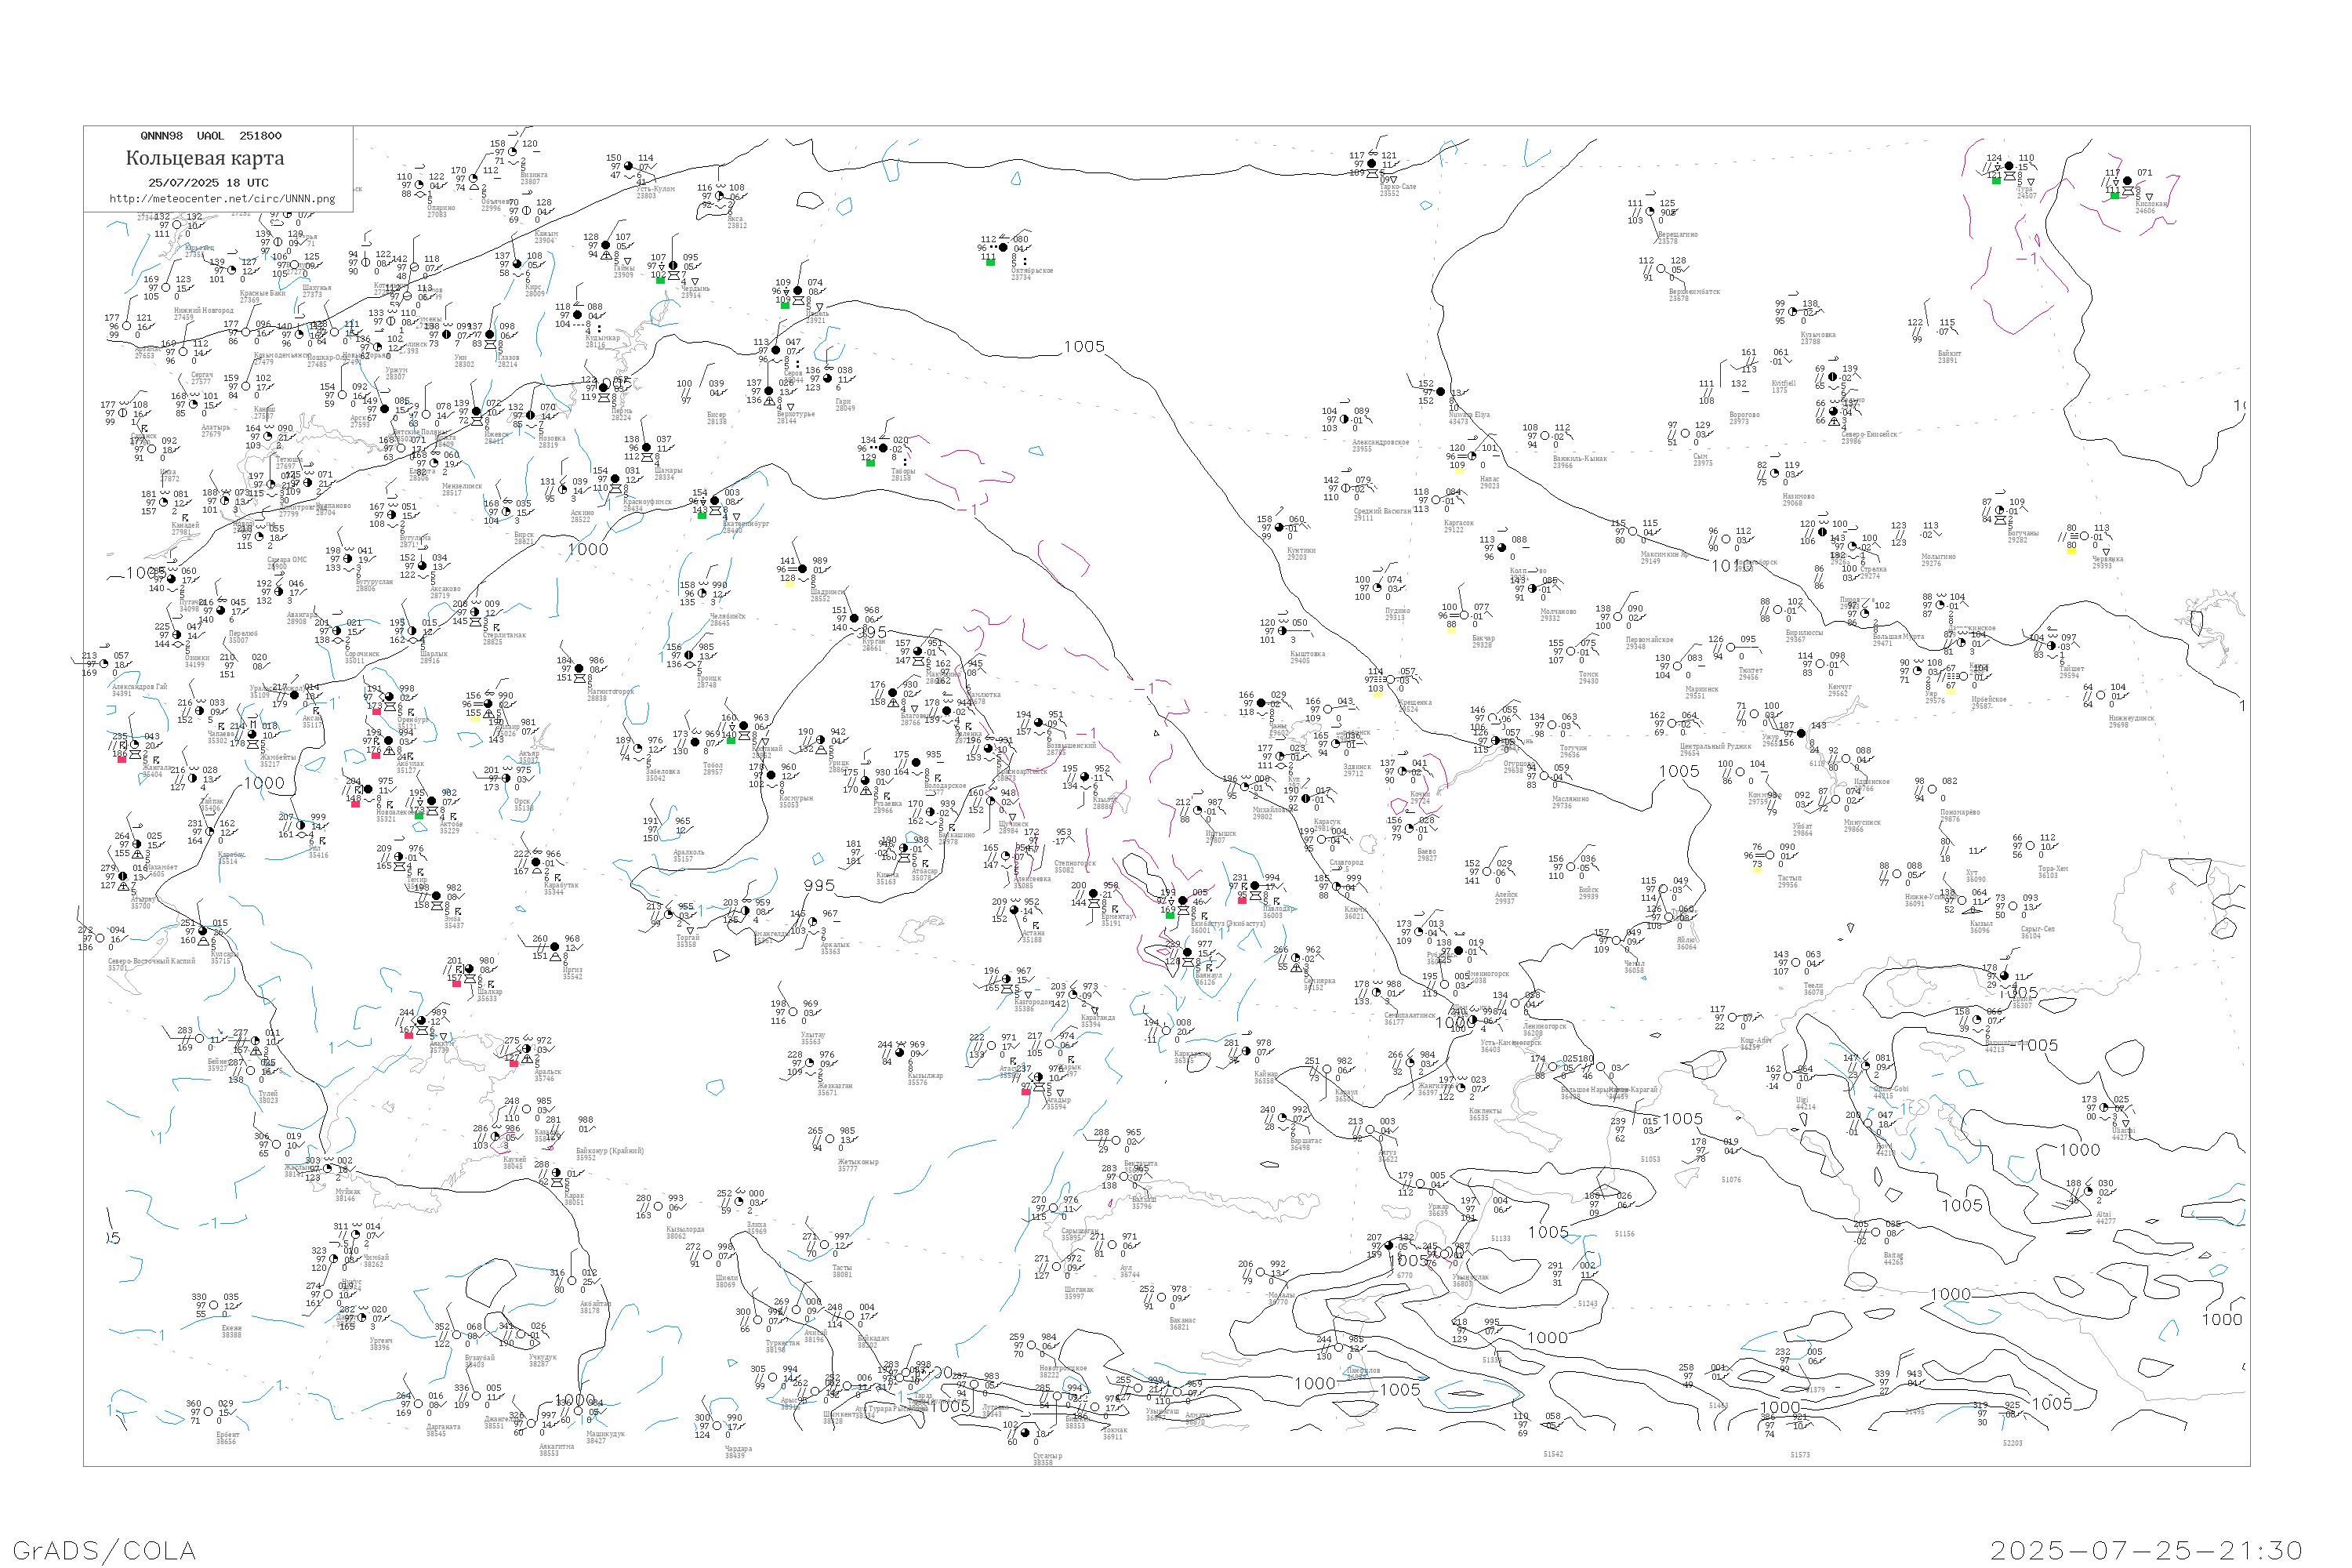Viewport: 2352px width, 1568px height.
Task: Click yellow square at Шадринск station
Action: [789, 584]
